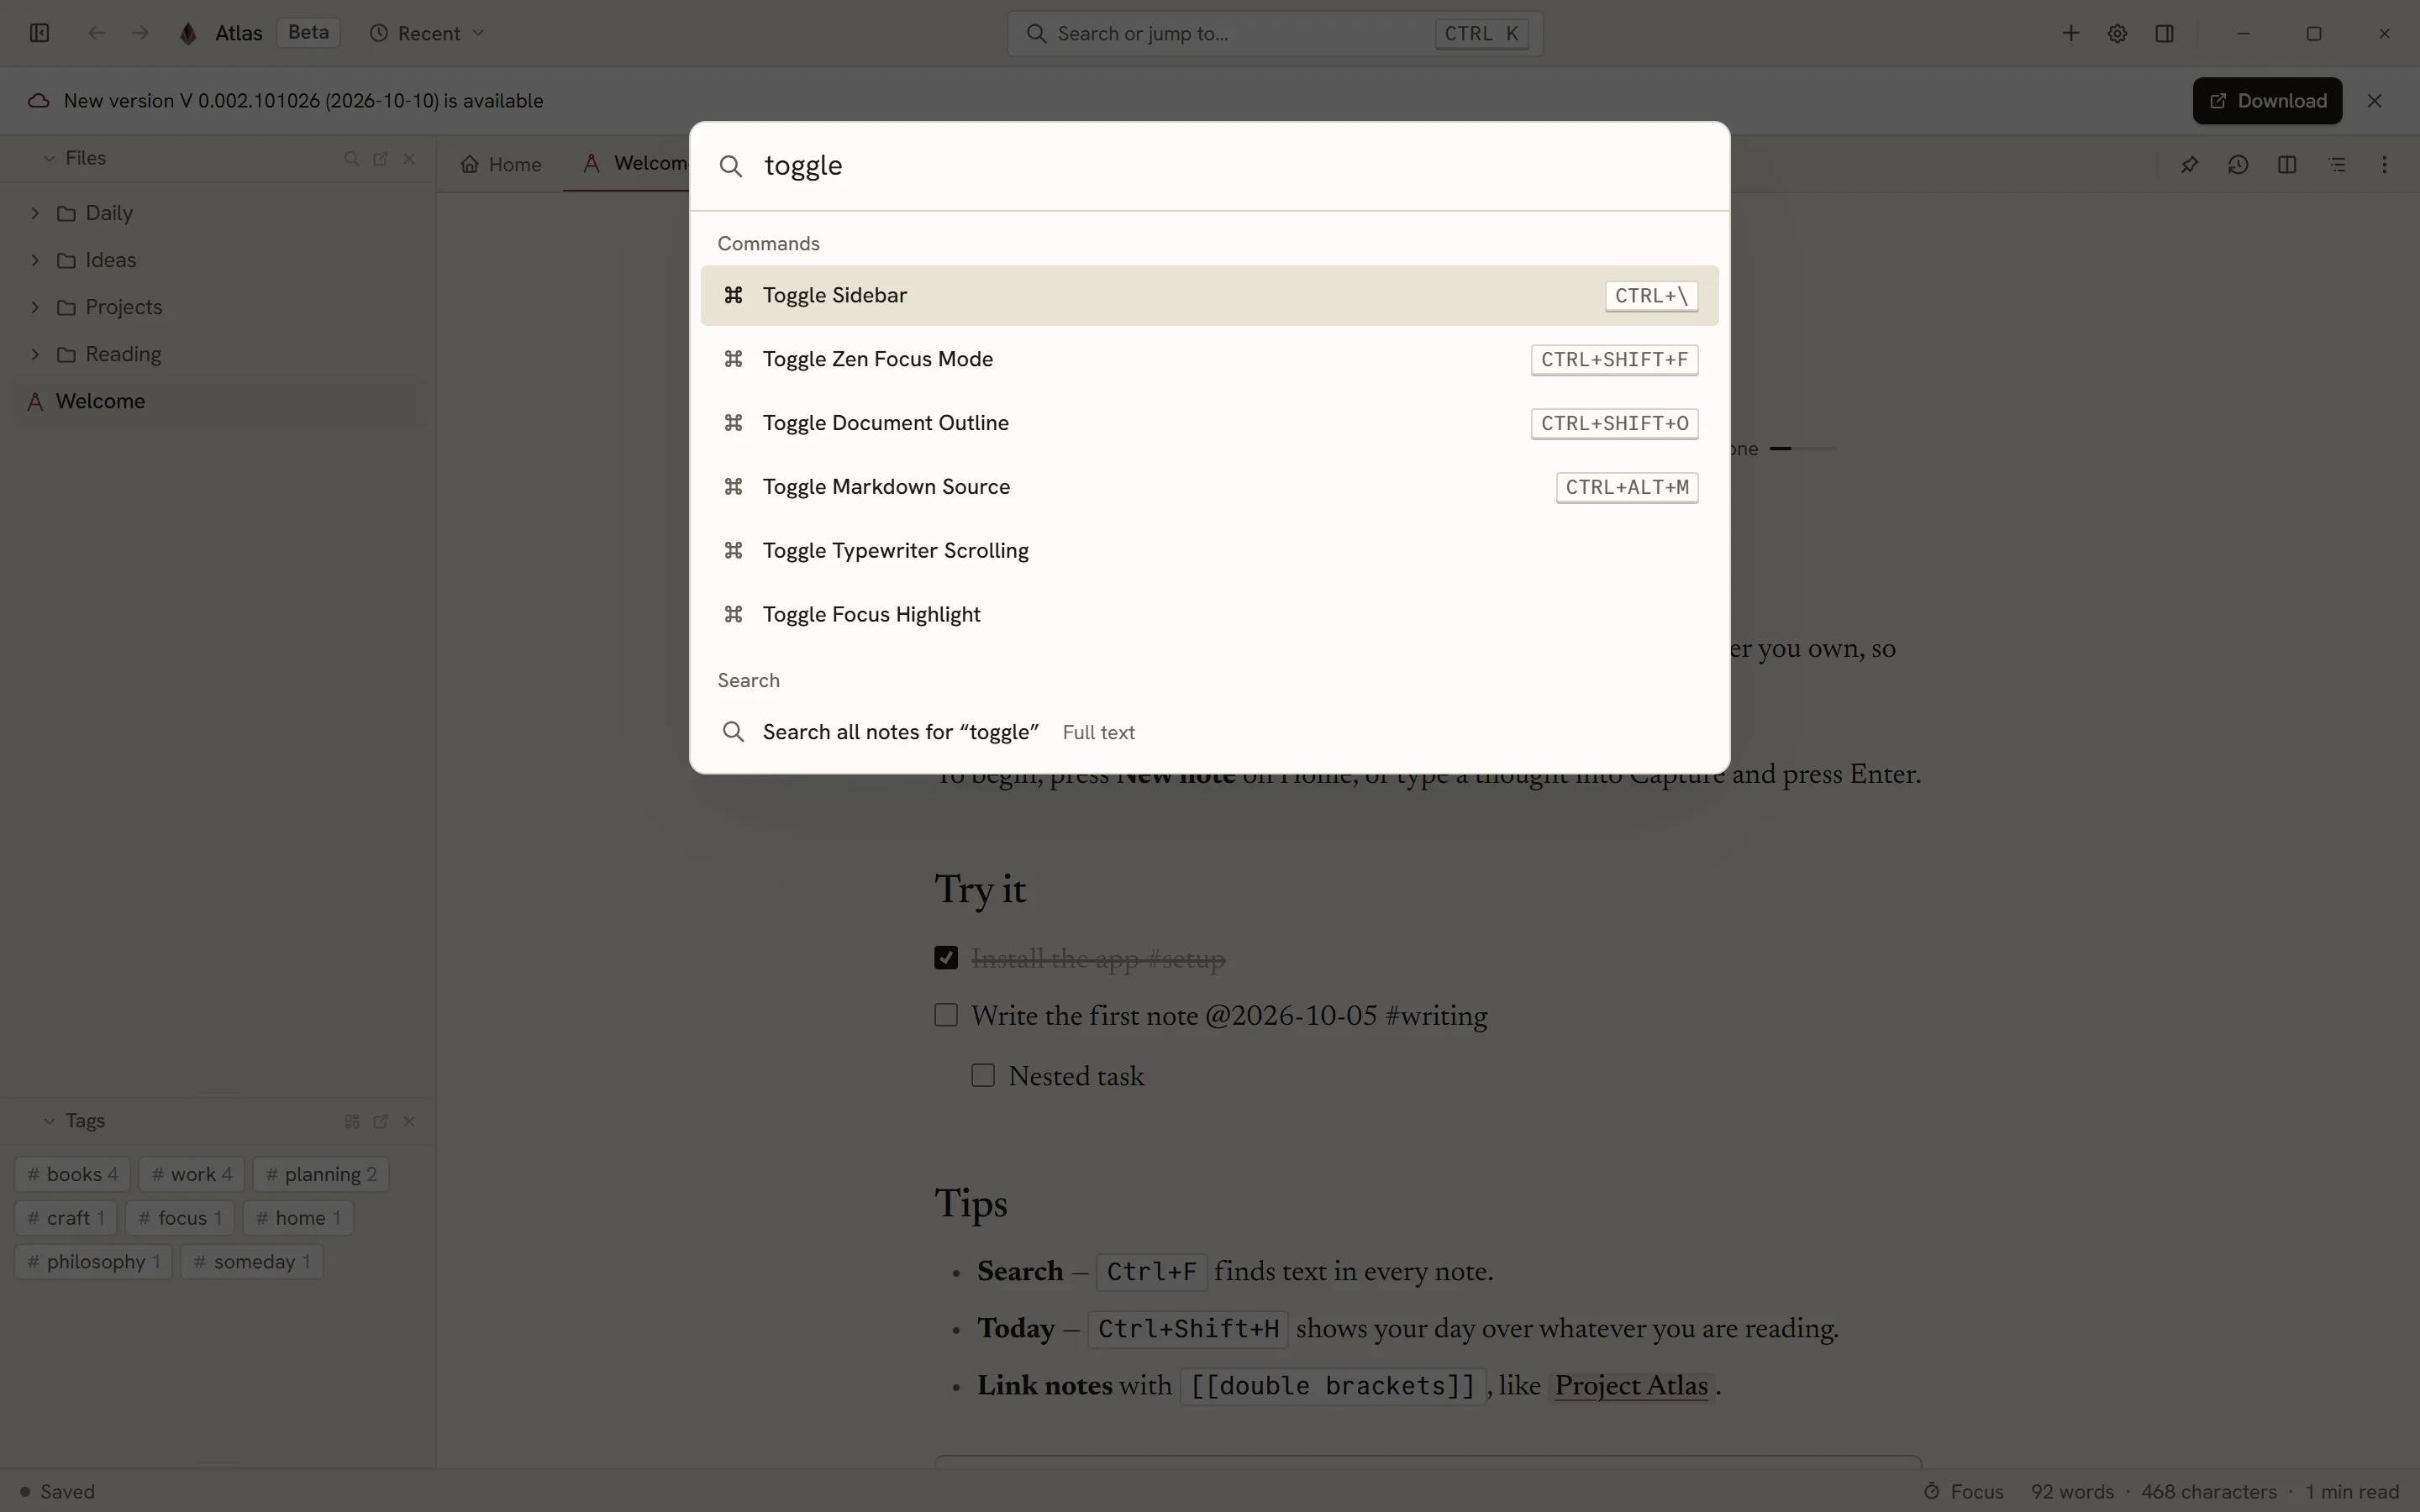
Task: Check the 'Nested task' checkbox
Action: (x=983, y=1075)
